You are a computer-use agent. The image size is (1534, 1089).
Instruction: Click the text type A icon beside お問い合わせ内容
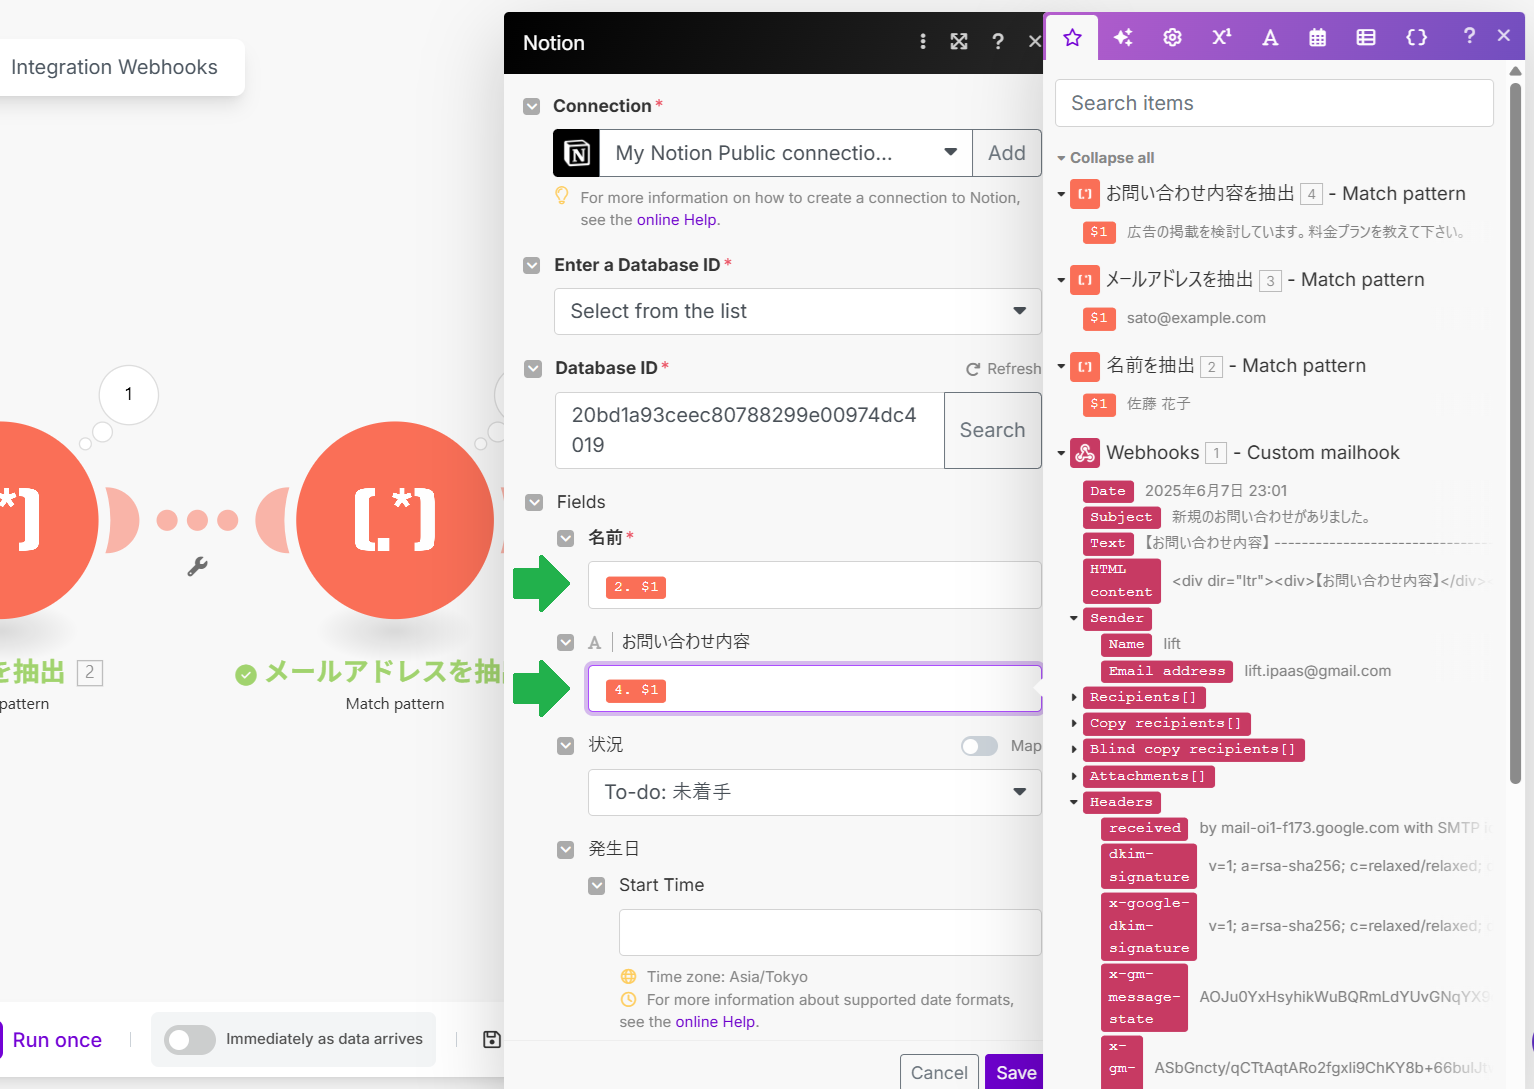coord(594,642)
